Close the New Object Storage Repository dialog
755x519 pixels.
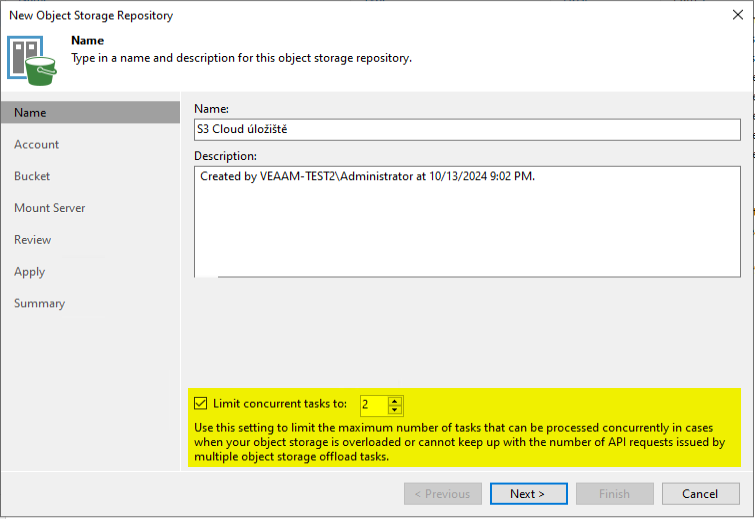738,15
